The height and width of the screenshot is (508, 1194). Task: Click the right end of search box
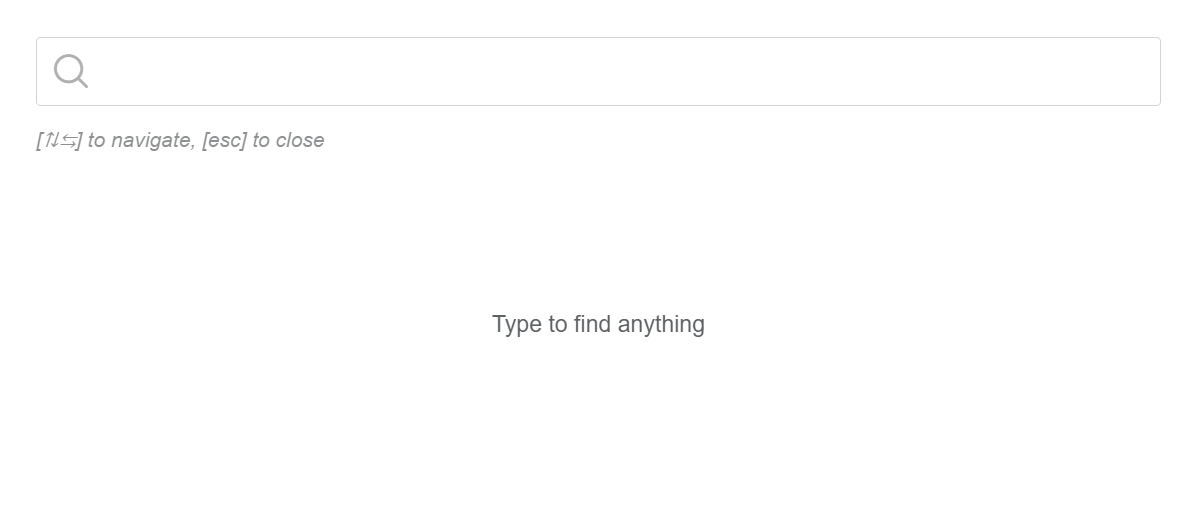pyautogui.click(x=1140, y=71)
